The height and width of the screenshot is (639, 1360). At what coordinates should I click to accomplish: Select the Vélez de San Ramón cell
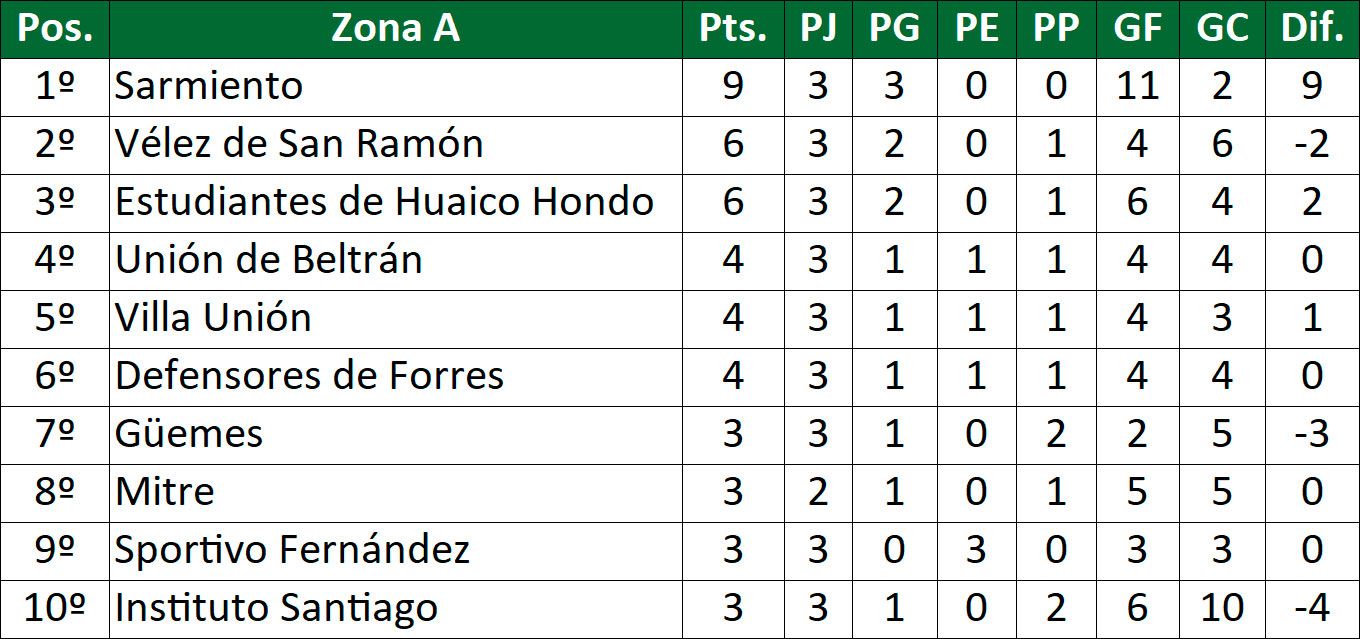[299, 144]
